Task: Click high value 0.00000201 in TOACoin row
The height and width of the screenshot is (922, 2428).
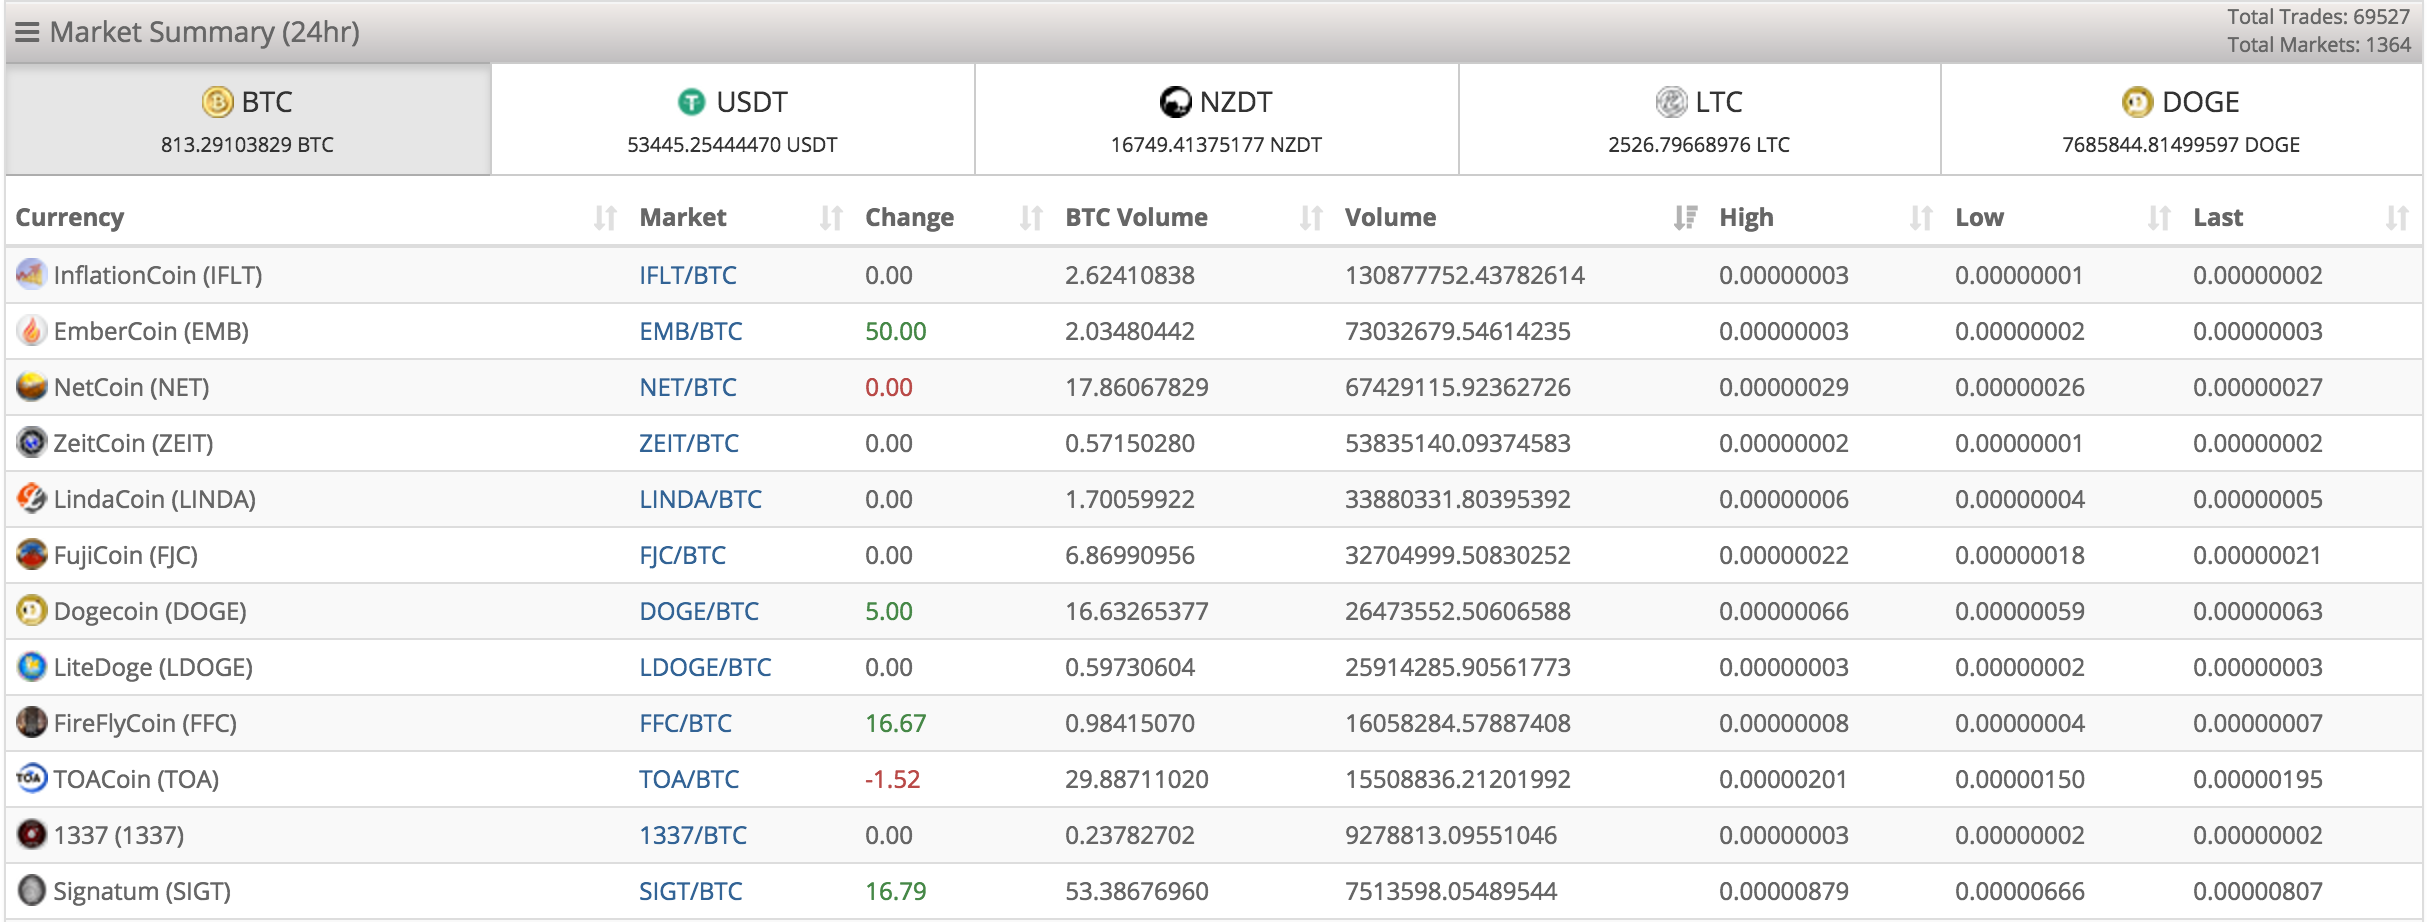Action: pyautogui.click(x=1784, y=779)
